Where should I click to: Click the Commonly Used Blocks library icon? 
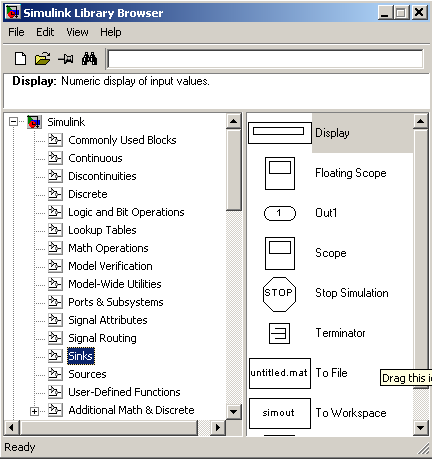pos(55,140)
